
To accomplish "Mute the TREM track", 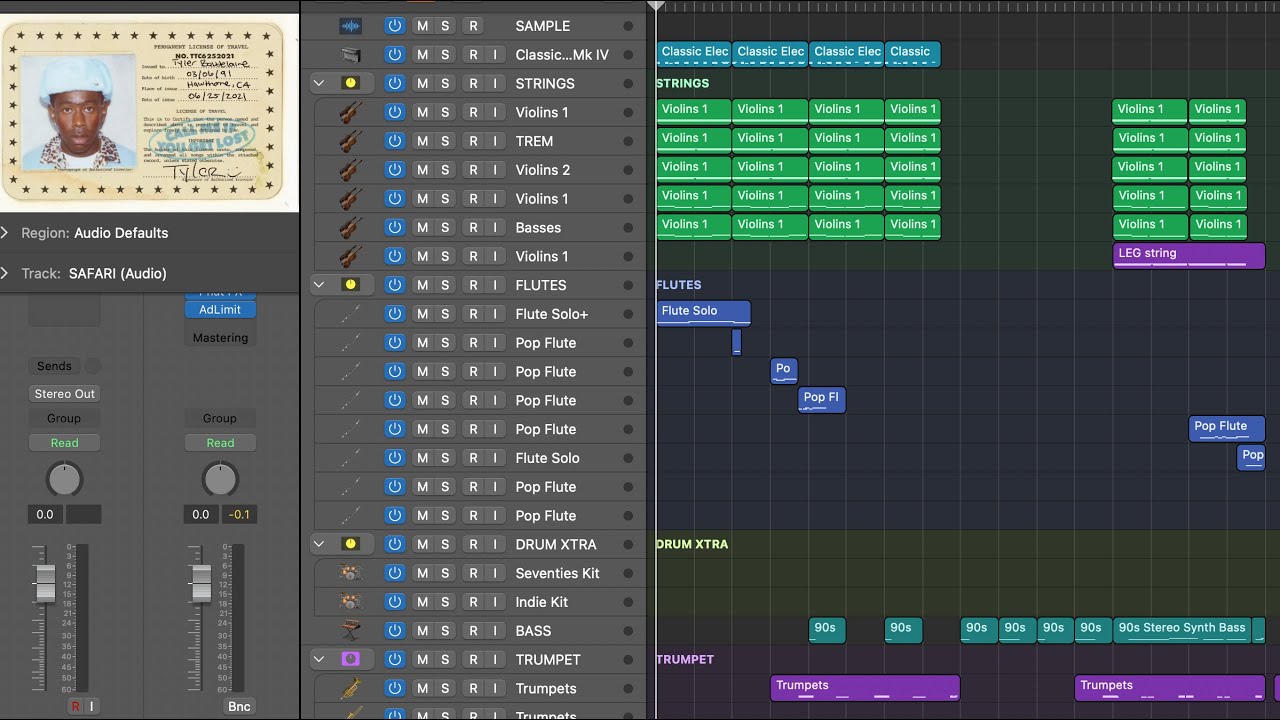I will (422, 141).
